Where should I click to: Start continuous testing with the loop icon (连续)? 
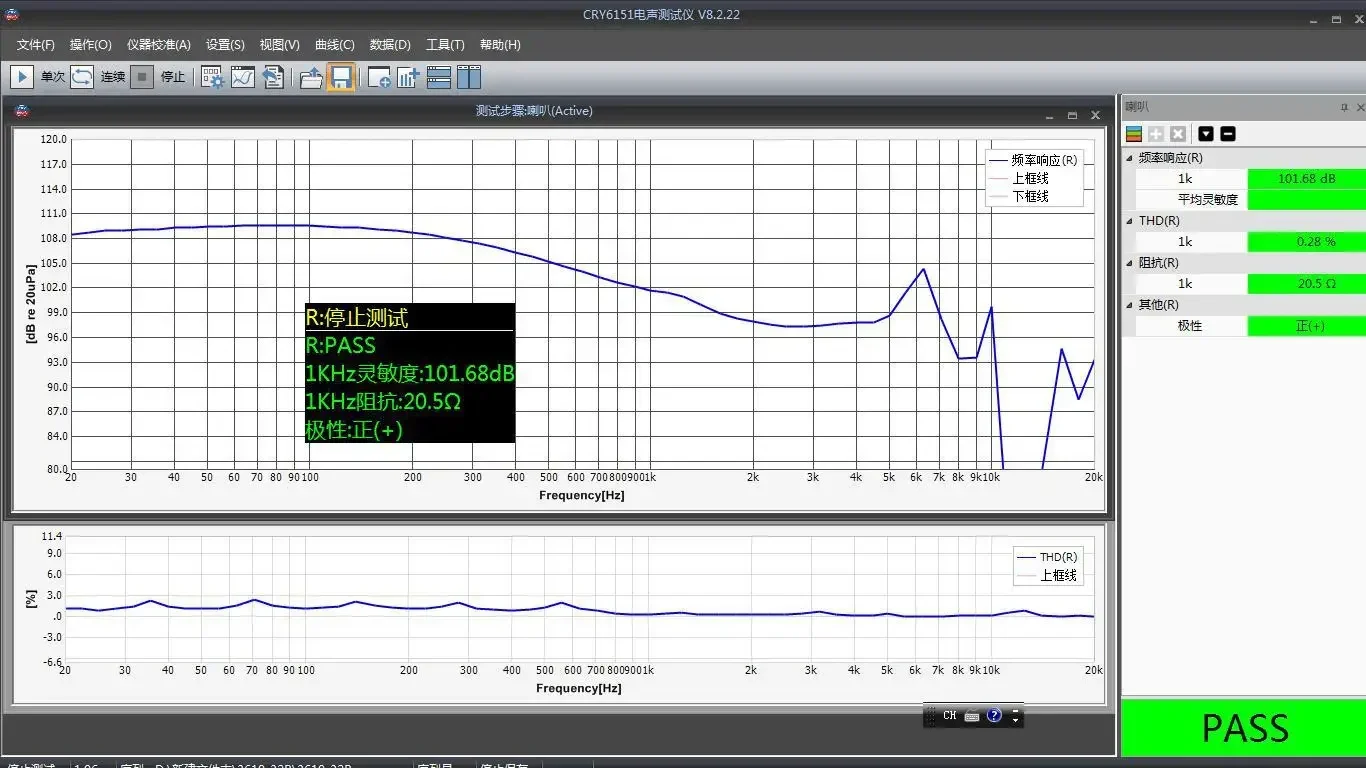[x=82, y=77]
